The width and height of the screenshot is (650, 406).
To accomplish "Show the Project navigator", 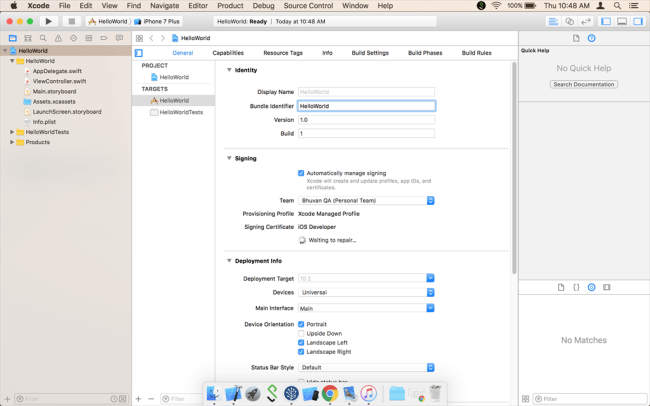I will pos(13,38).
